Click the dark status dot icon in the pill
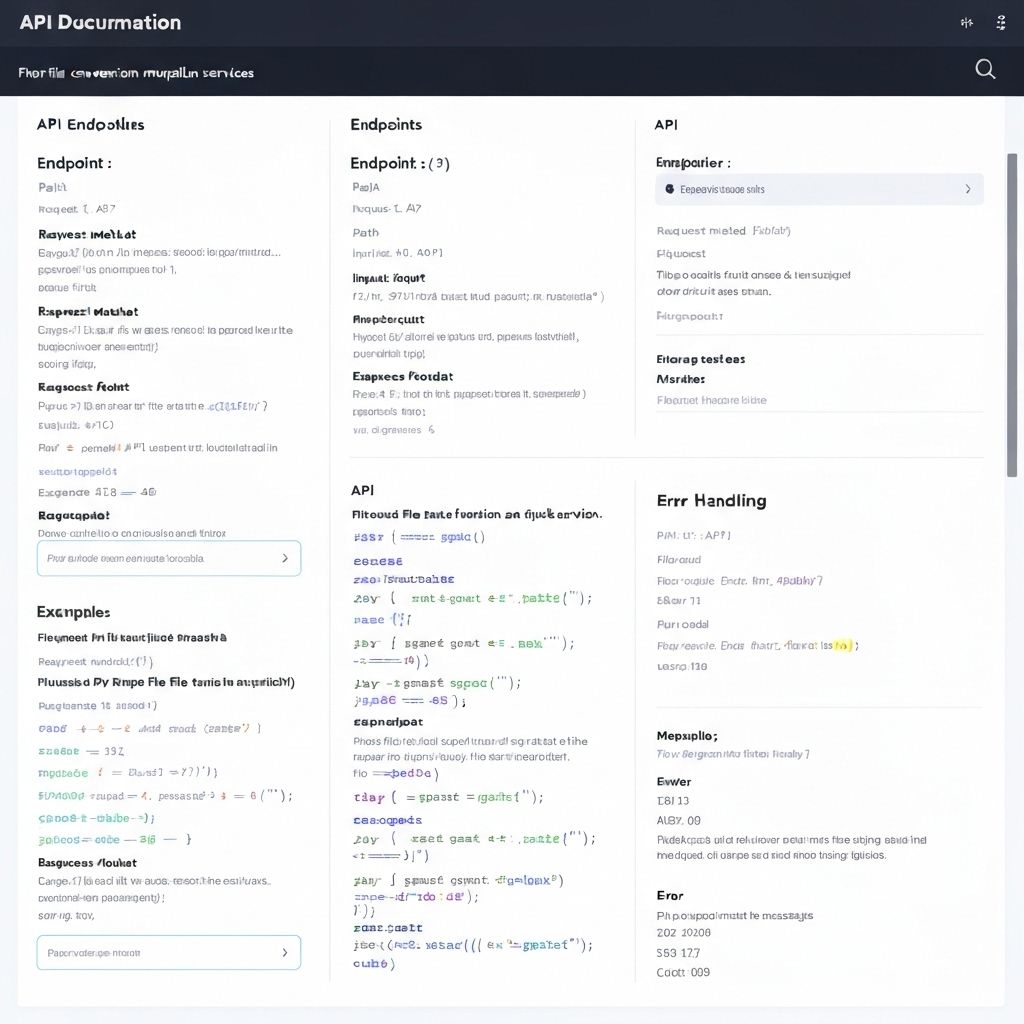Screen dimensions: 1024x1024 (669, 189)
